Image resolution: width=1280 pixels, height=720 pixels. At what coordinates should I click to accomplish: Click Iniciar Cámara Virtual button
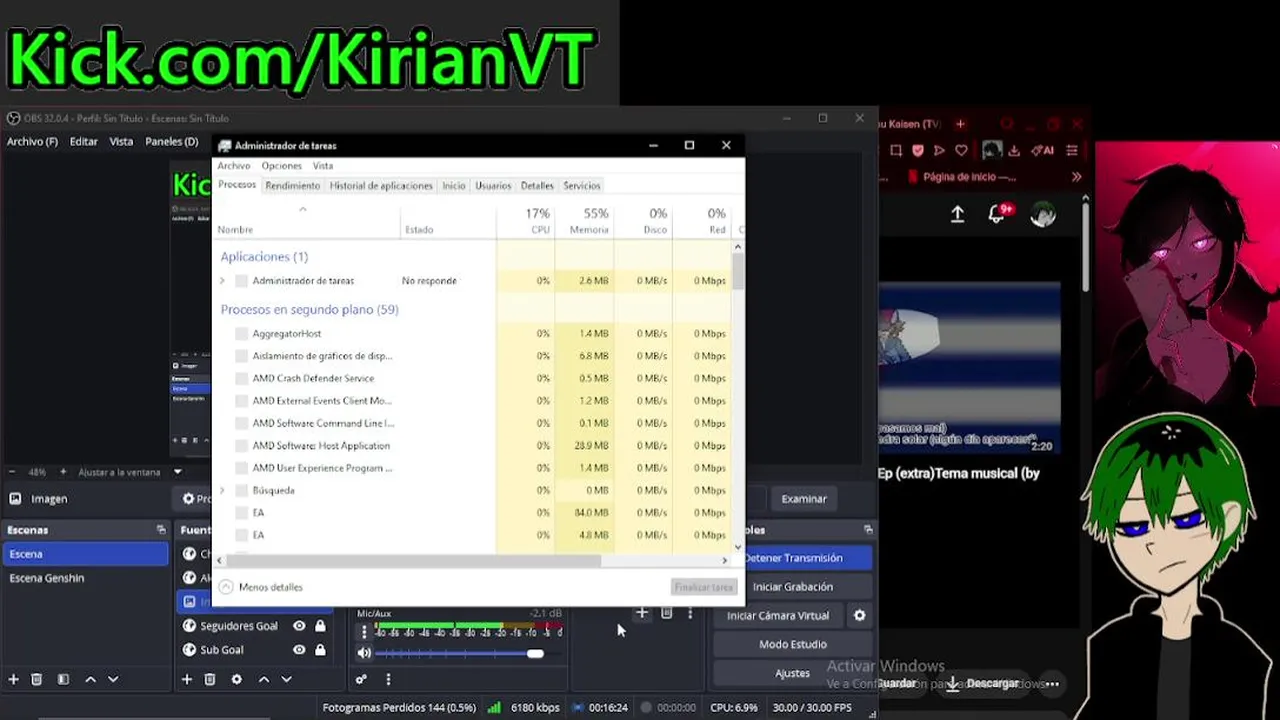pos(778,616)
